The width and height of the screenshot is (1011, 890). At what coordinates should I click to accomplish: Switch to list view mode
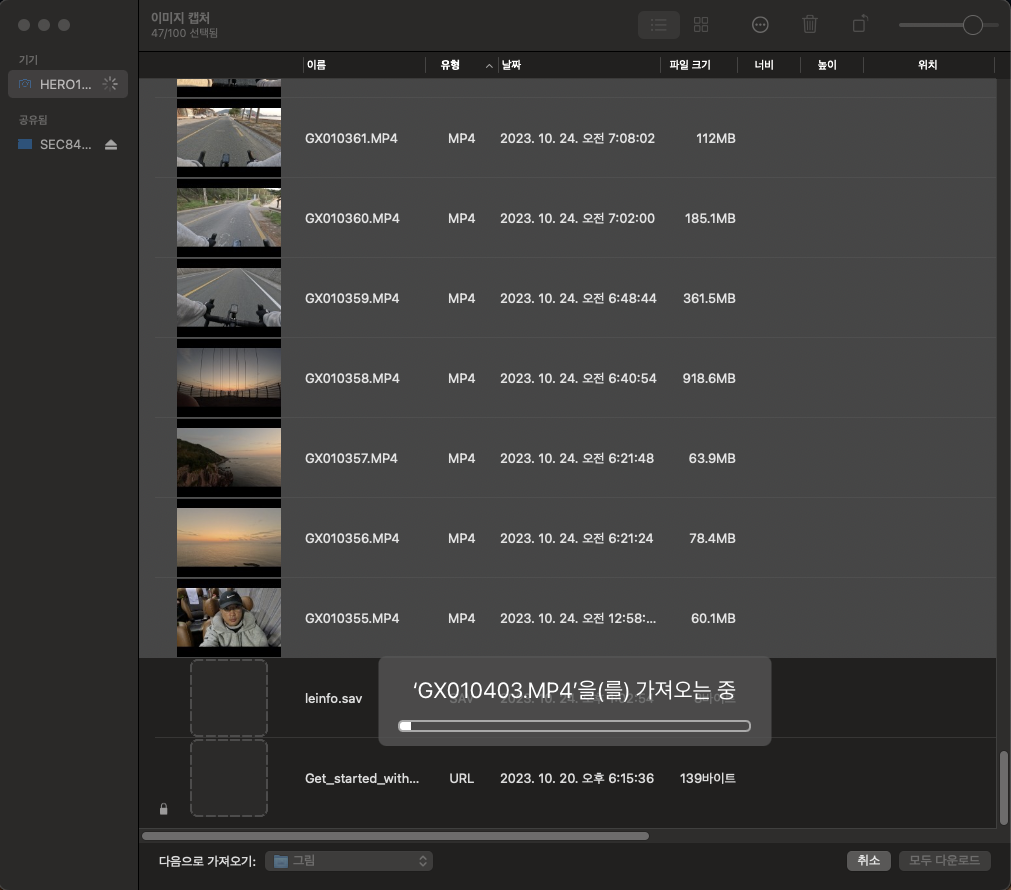(658, 25)
